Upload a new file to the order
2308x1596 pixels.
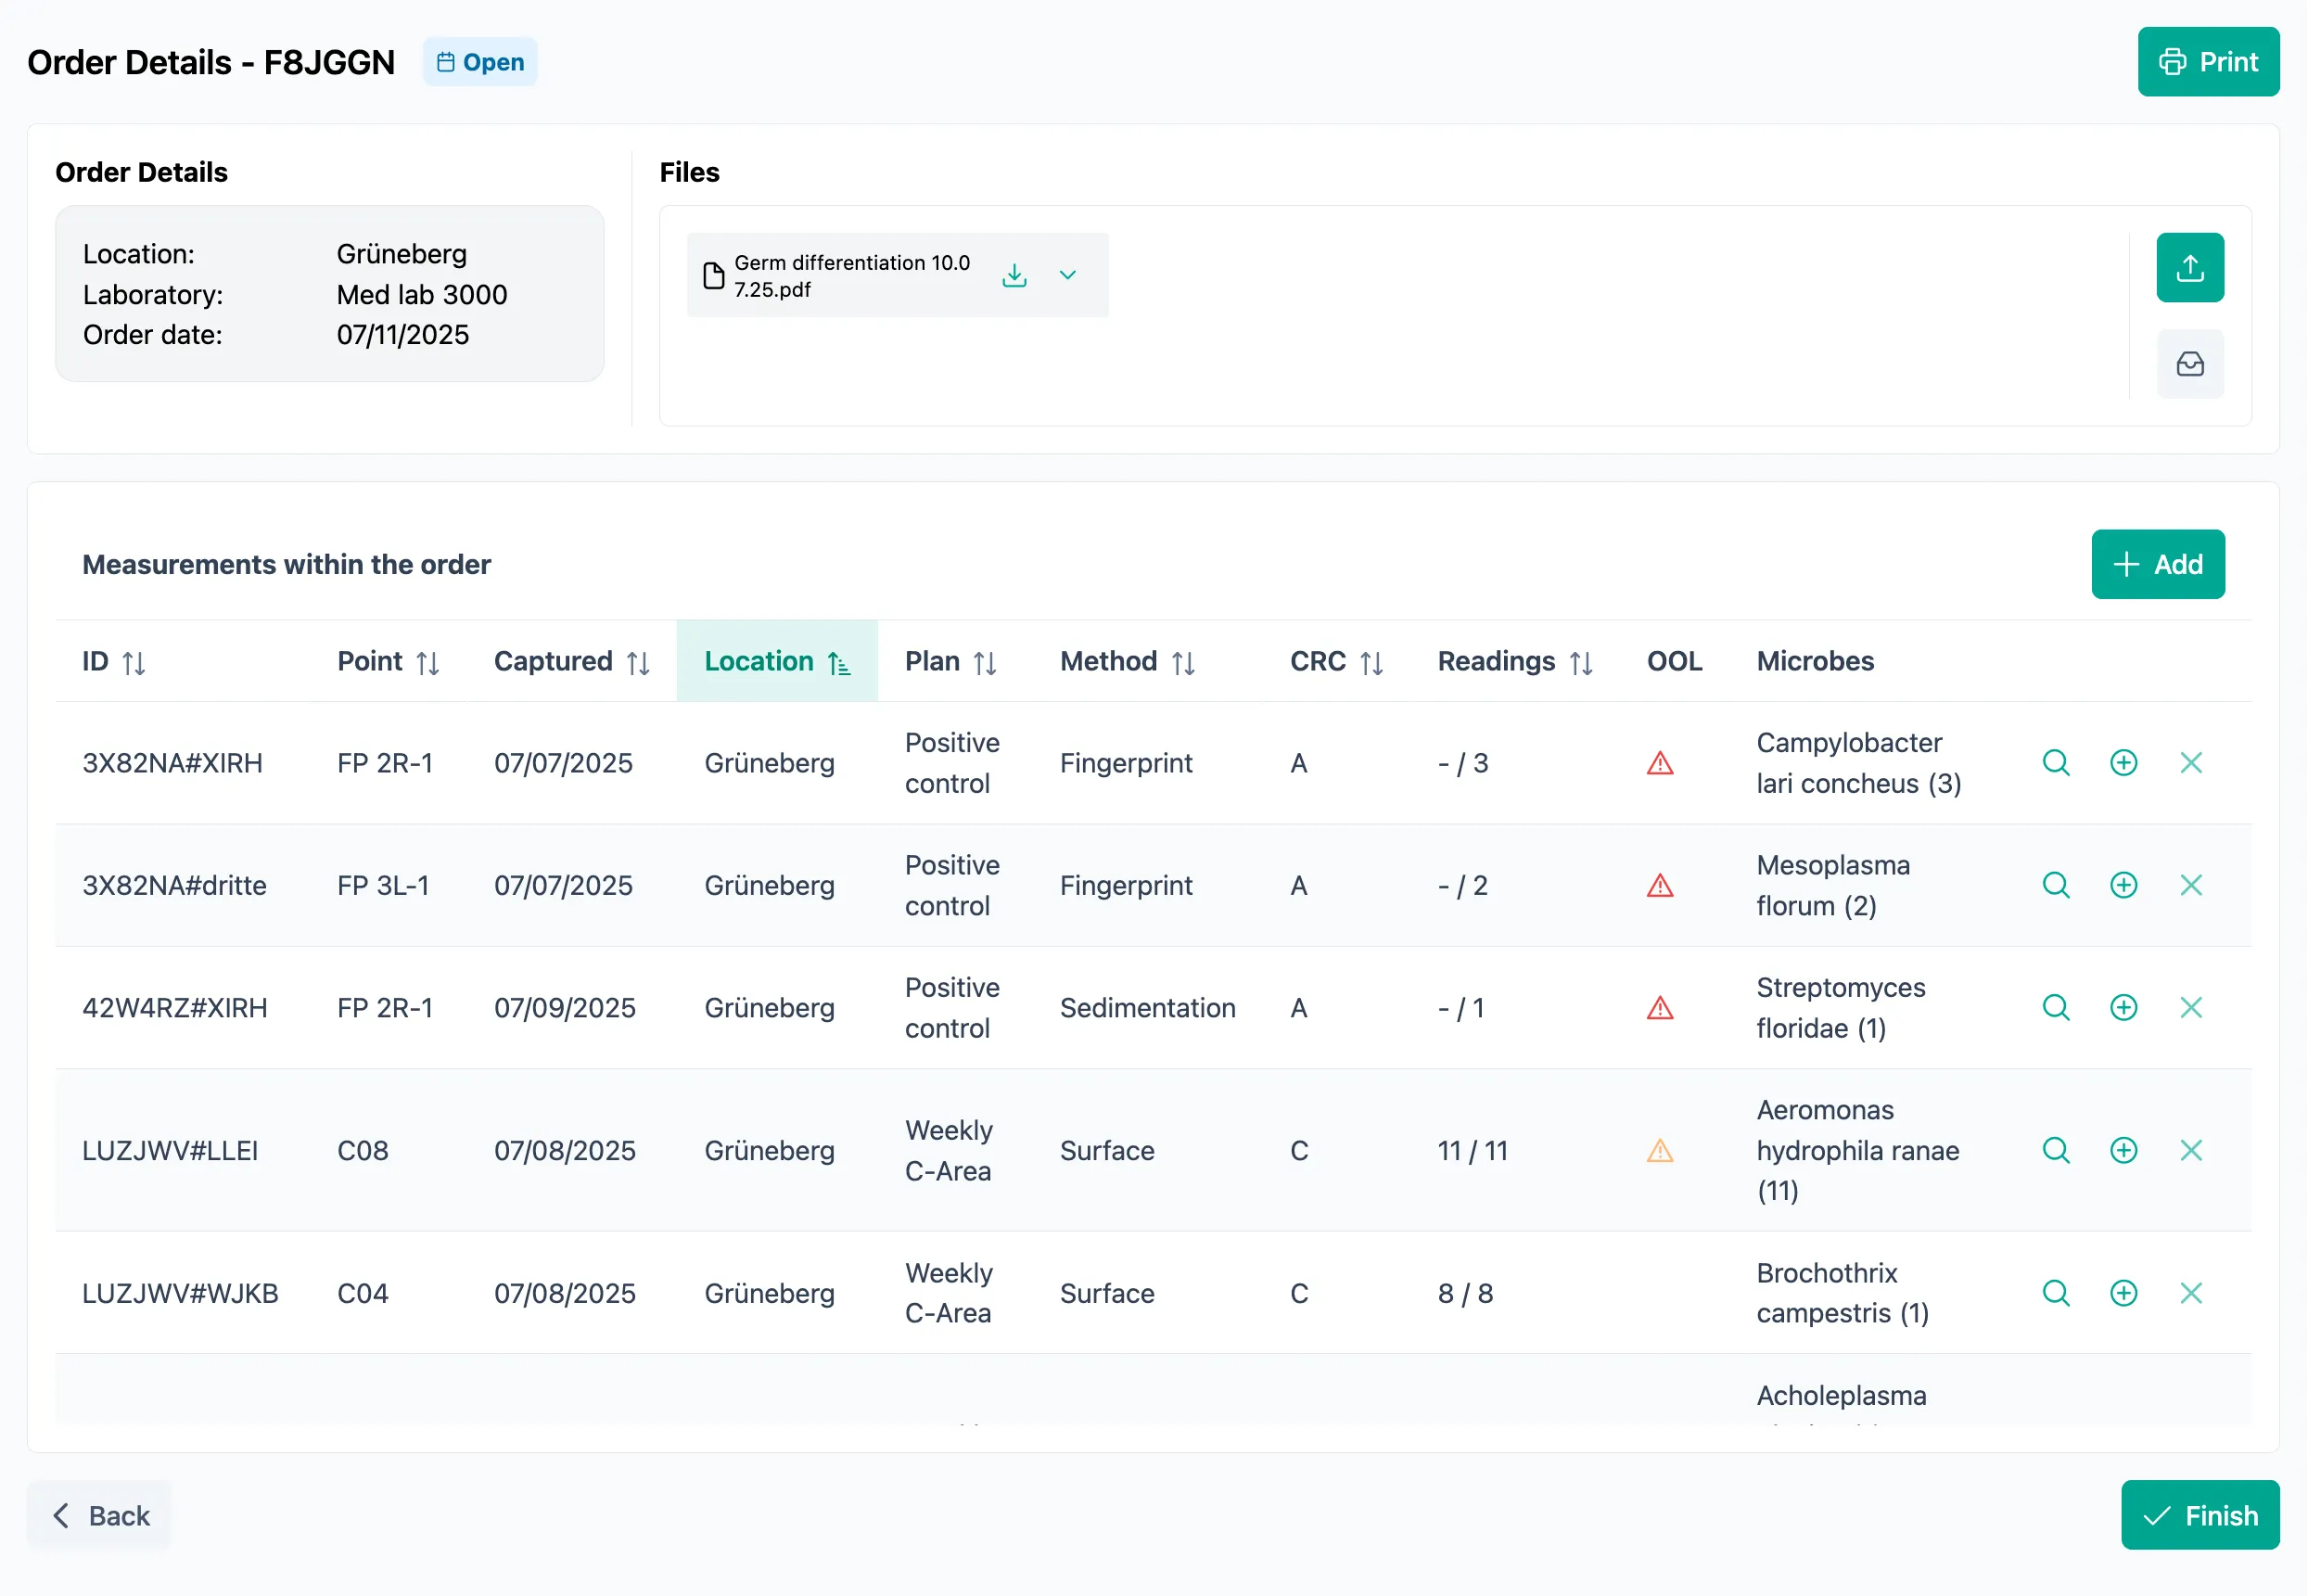click(2190, 267)
